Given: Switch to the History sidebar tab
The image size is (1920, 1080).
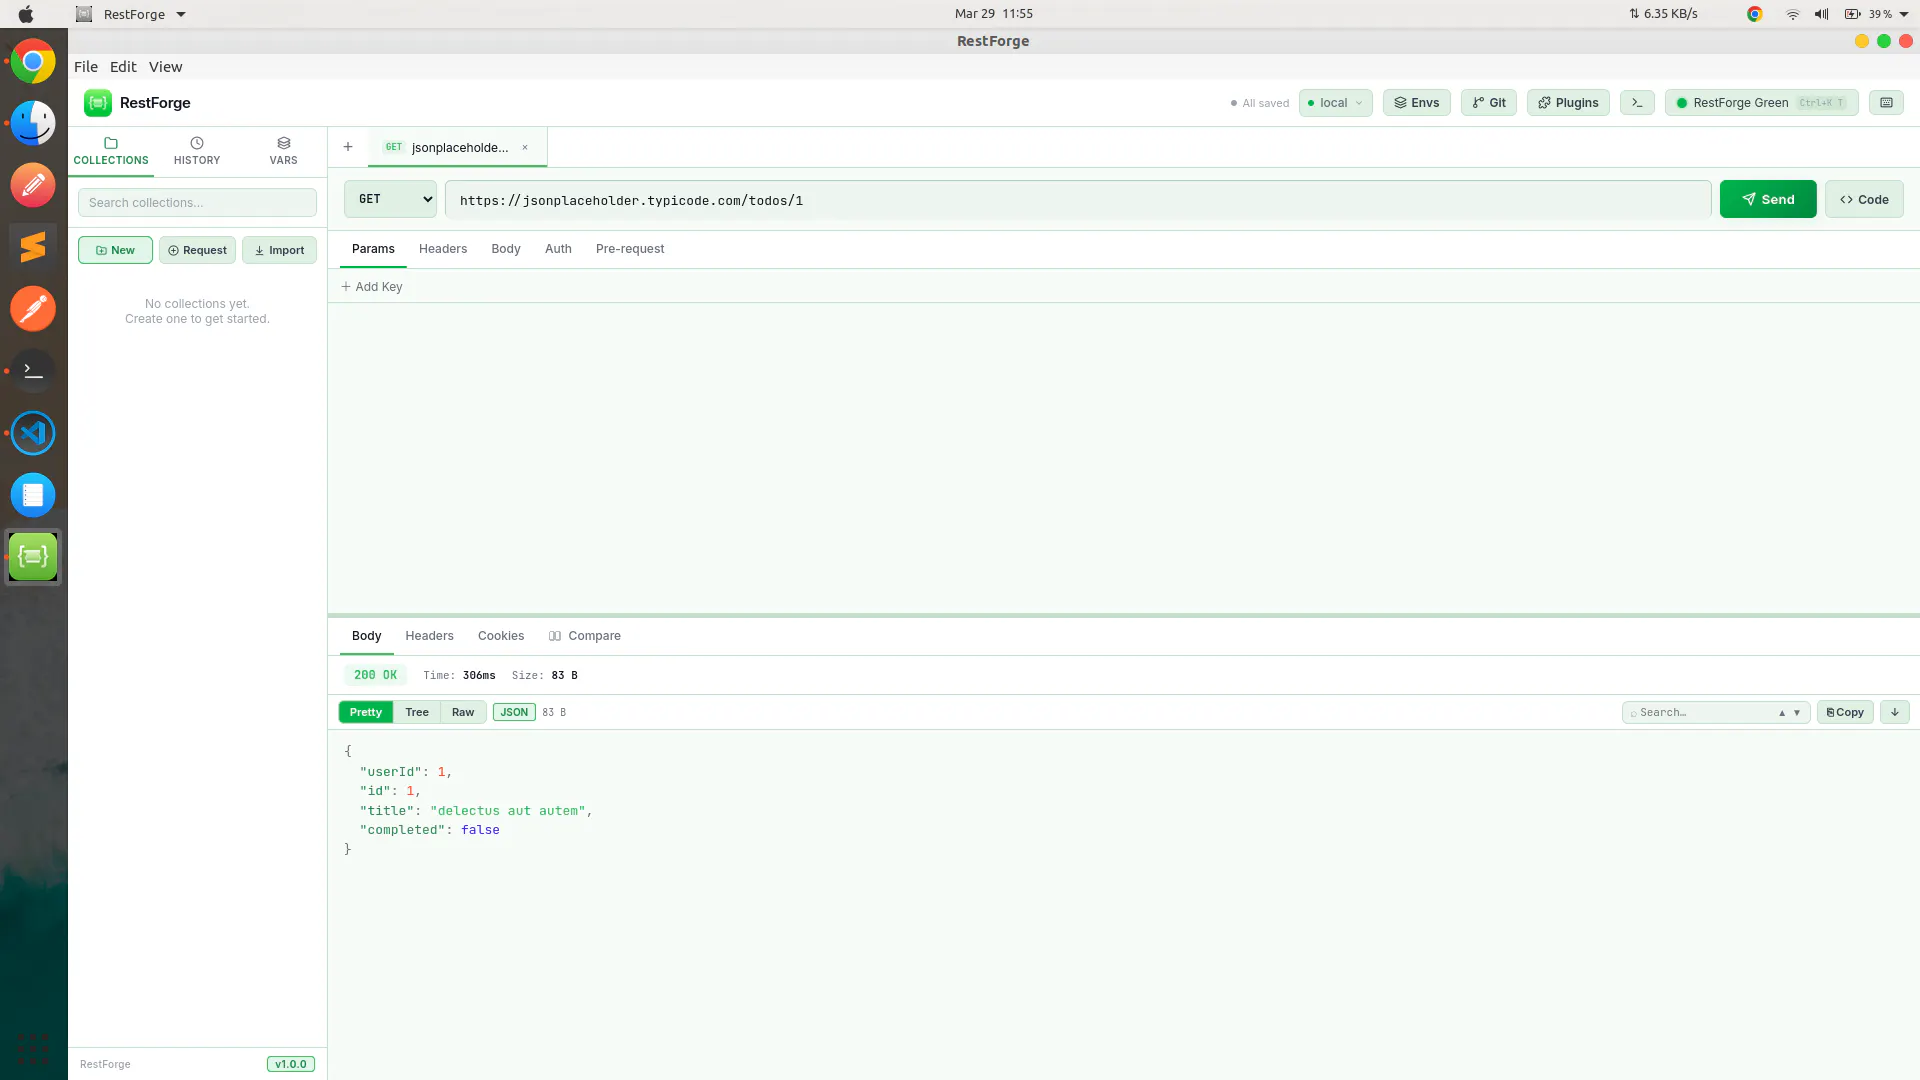Looking at the screenshot, I should click(x=197, y=151).
